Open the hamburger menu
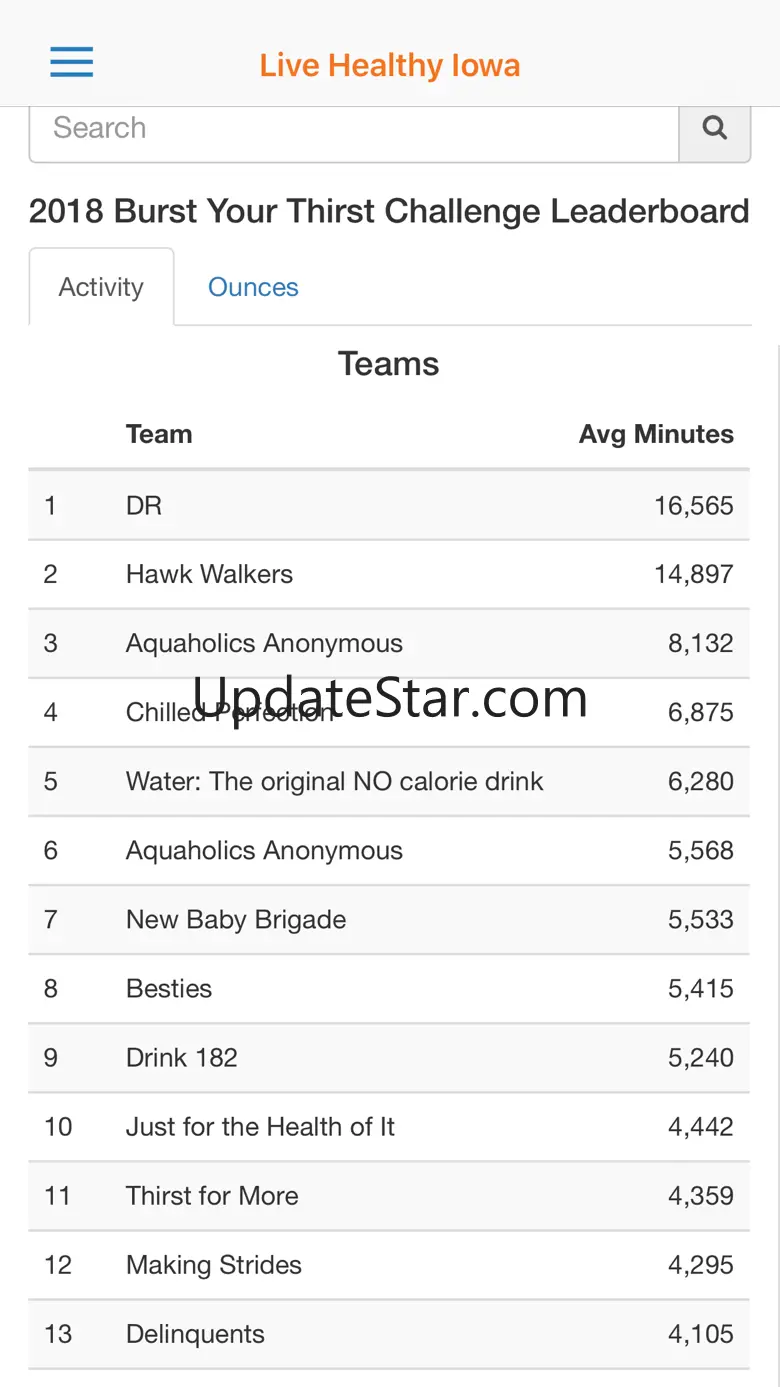Viewport: 780px width, 1387px height. 72,62
